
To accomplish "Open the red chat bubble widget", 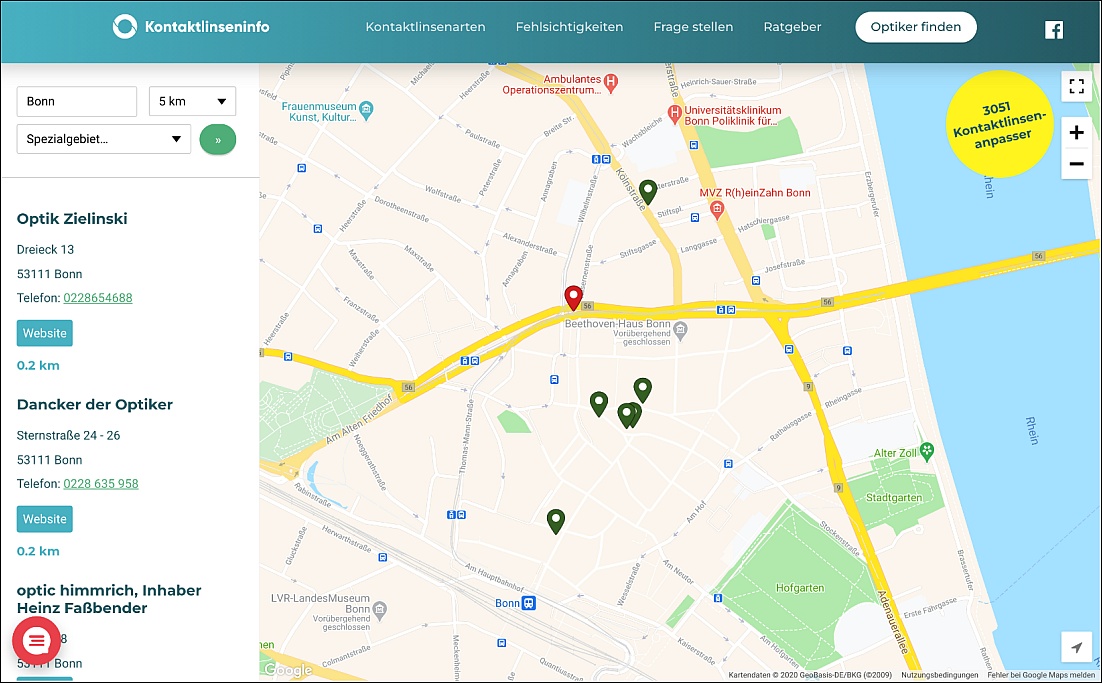I will [36, 641].
